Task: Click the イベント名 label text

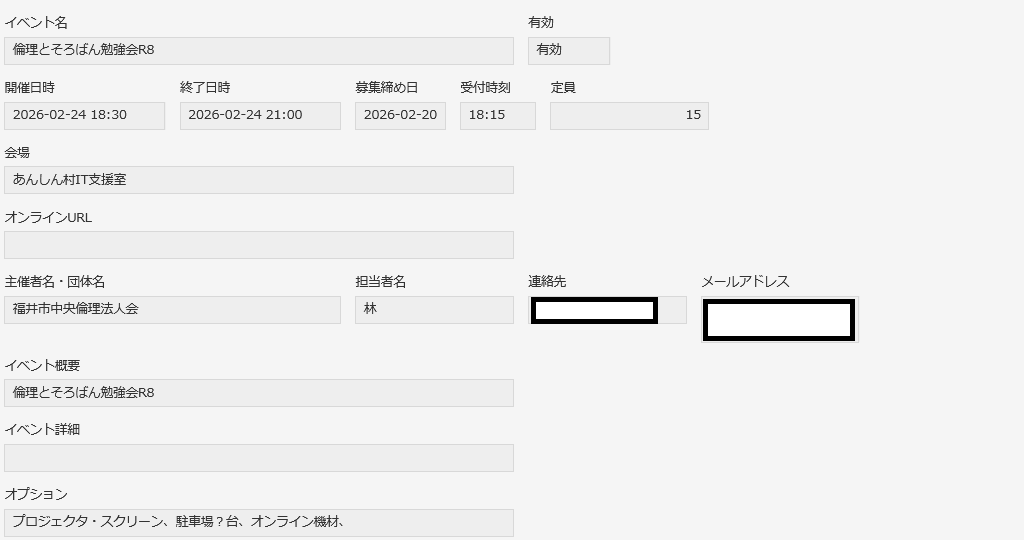Action: pos(36,23)
